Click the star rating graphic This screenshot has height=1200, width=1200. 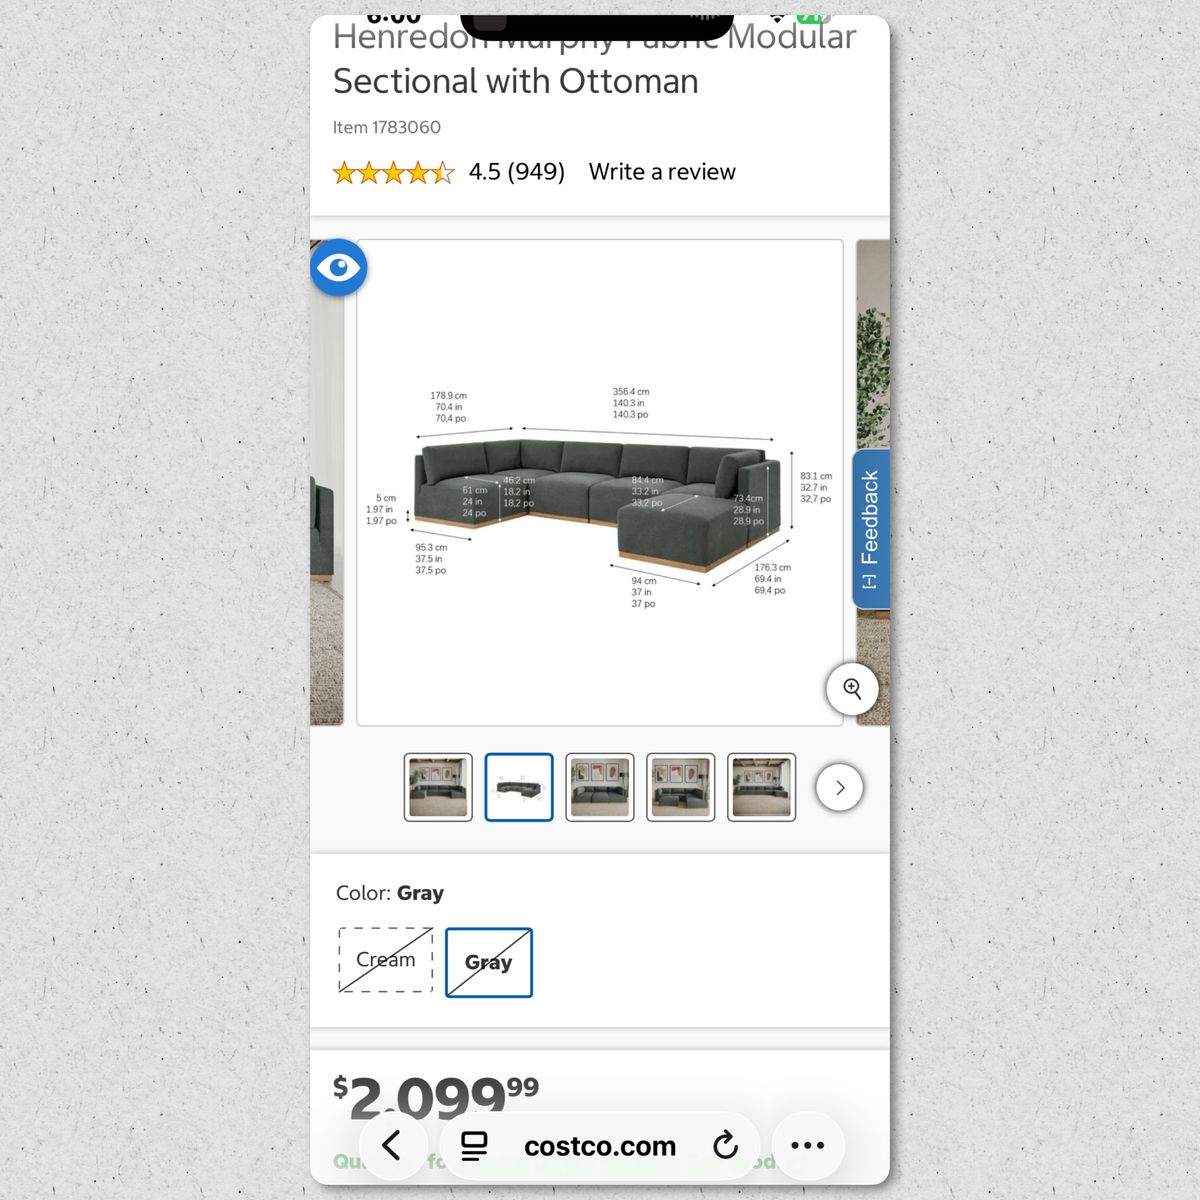coord(394,173)
